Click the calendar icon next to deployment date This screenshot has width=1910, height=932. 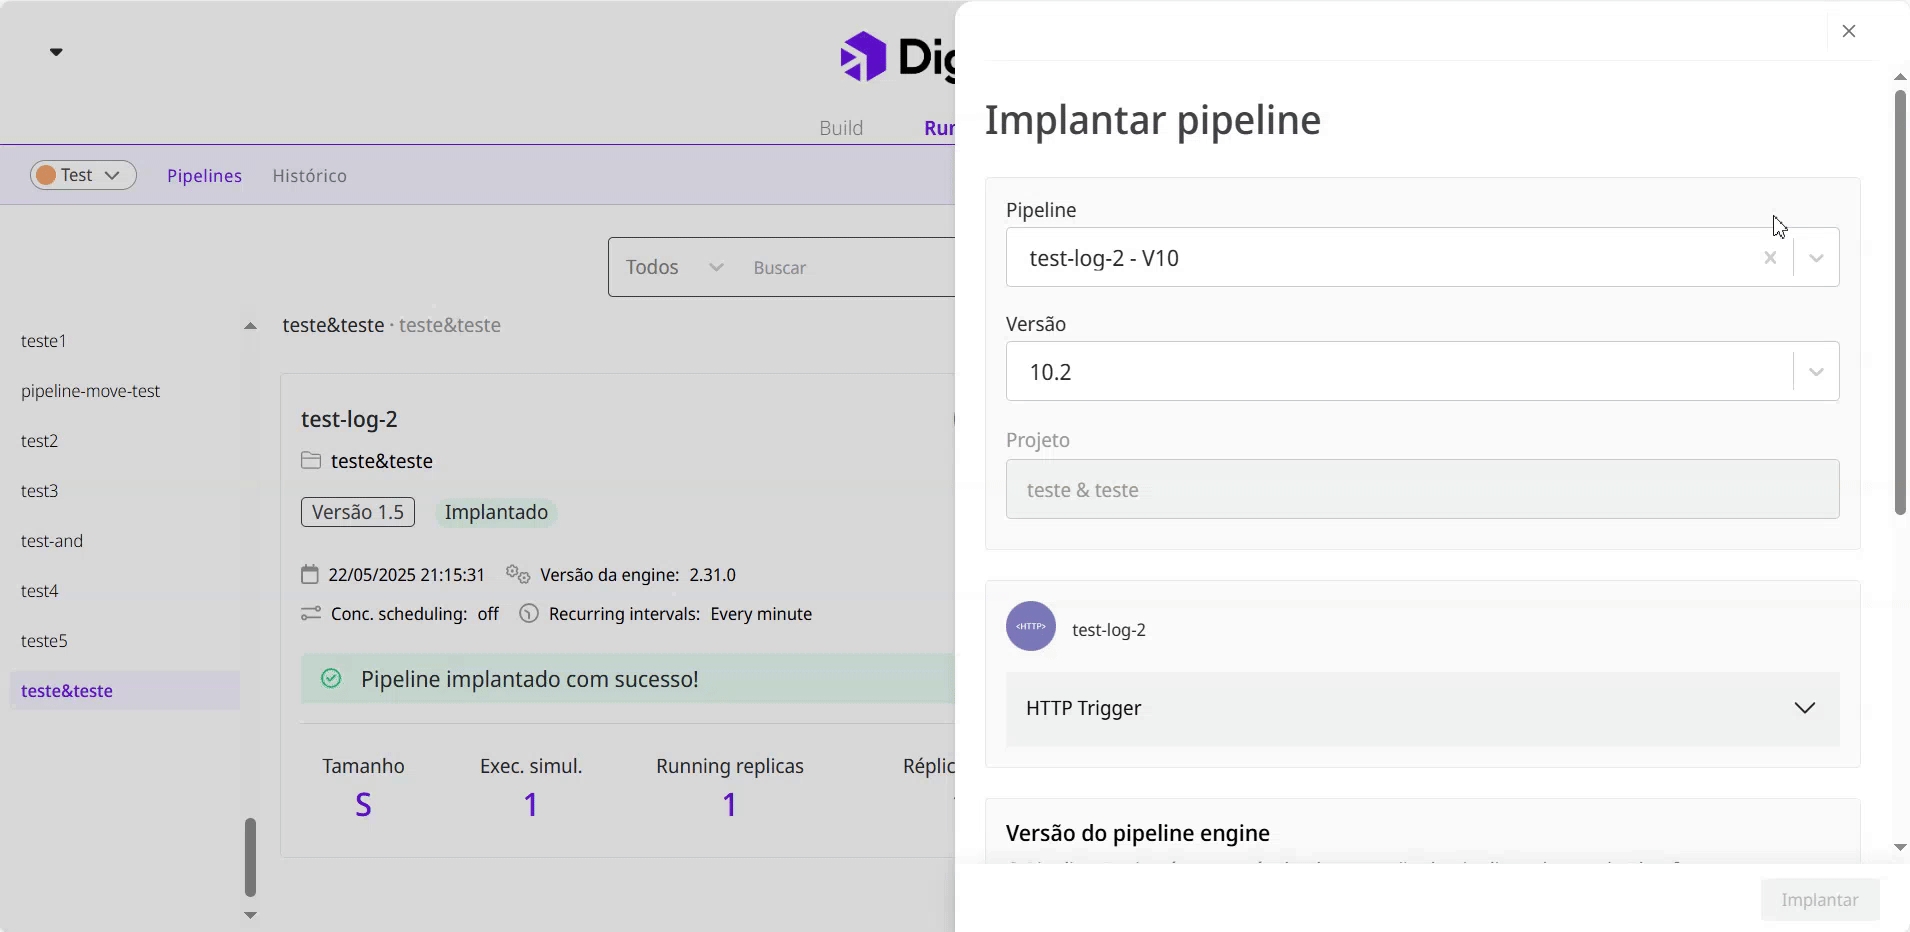(x=310, y=575)
